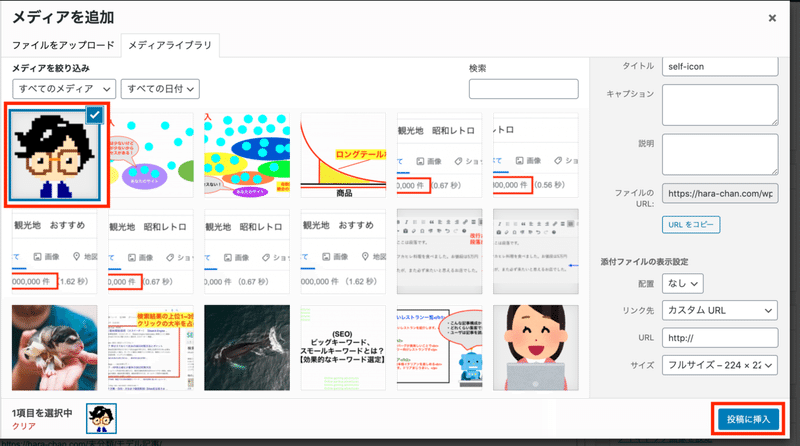Select the ロングテール graph thumbnail
The height and width of the screenshot is (446, 800).
[x=343, y=155]
